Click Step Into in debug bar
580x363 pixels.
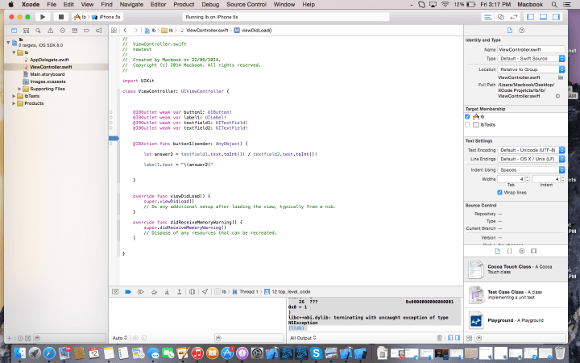click(167, 292)
